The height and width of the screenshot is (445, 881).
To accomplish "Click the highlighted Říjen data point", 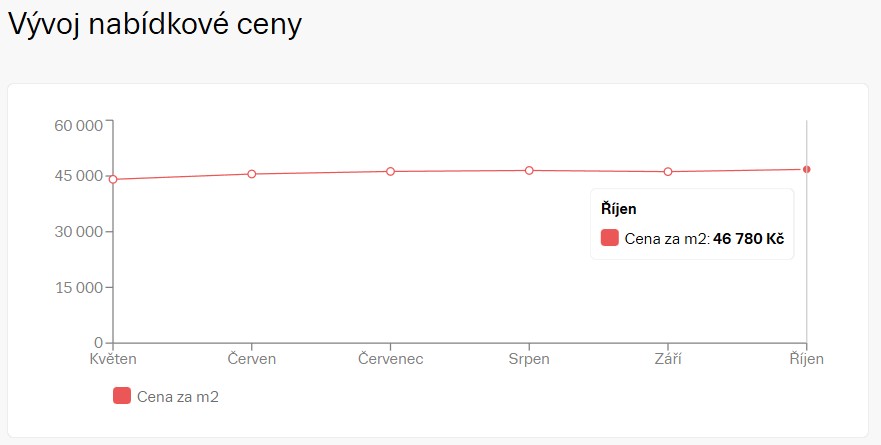I will click(x=806, y=169).
